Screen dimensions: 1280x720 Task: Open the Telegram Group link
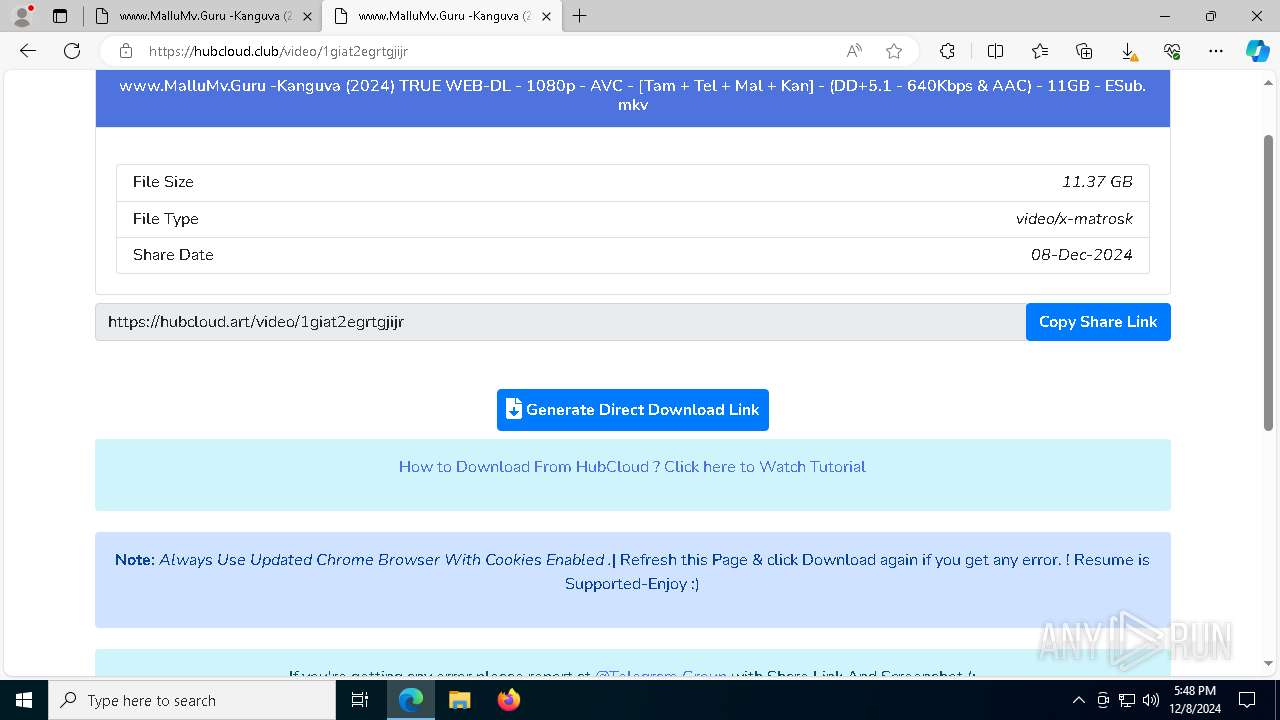click(x=660, y=675)
